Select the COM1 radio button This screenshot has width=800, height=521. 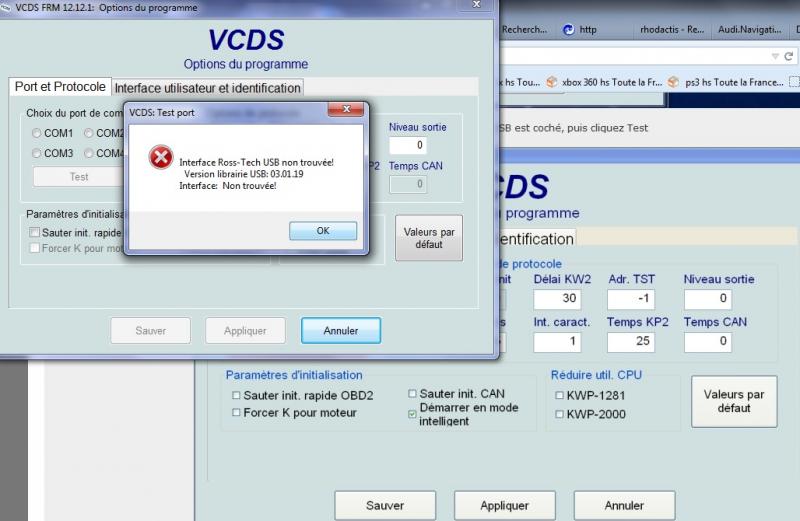click(x=36, y=133)
